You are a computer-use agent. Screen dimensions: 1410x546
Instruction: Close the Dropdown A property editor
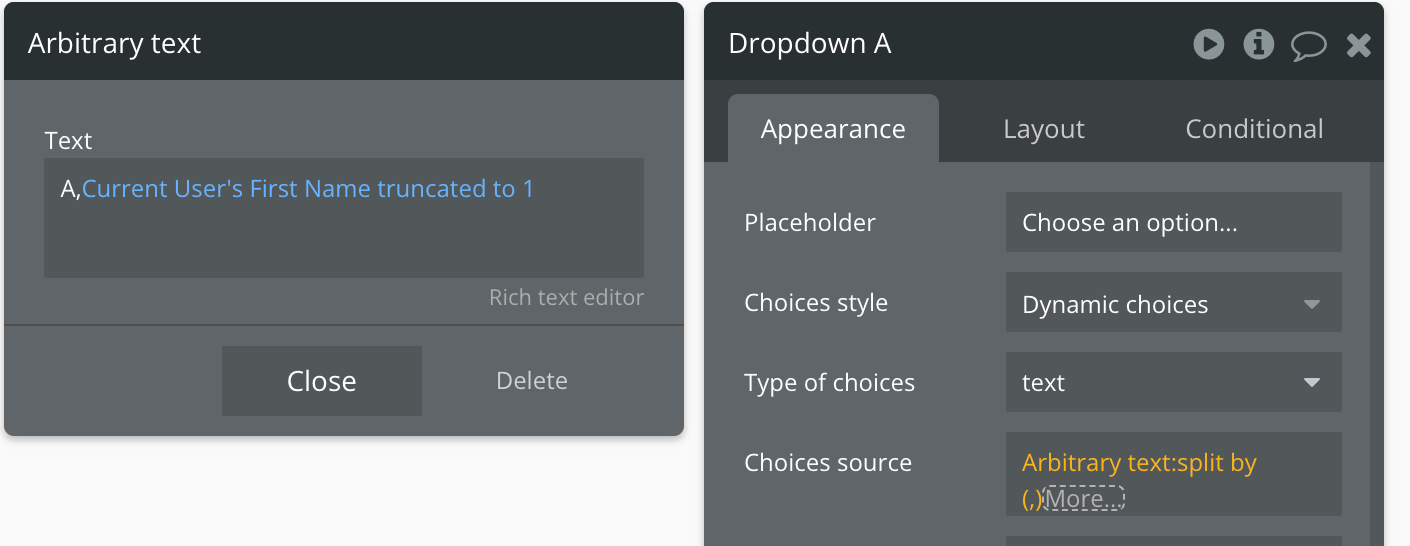(x=1358, y=45)
